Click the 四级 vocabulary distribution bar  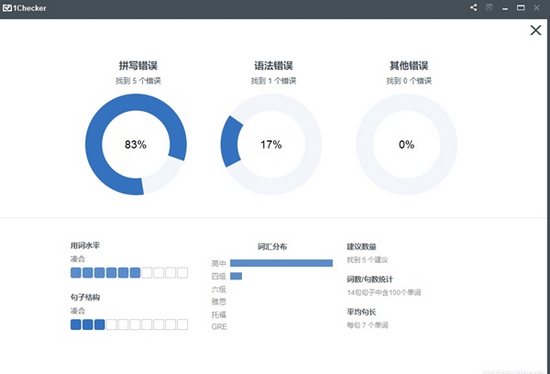point(236,276)
